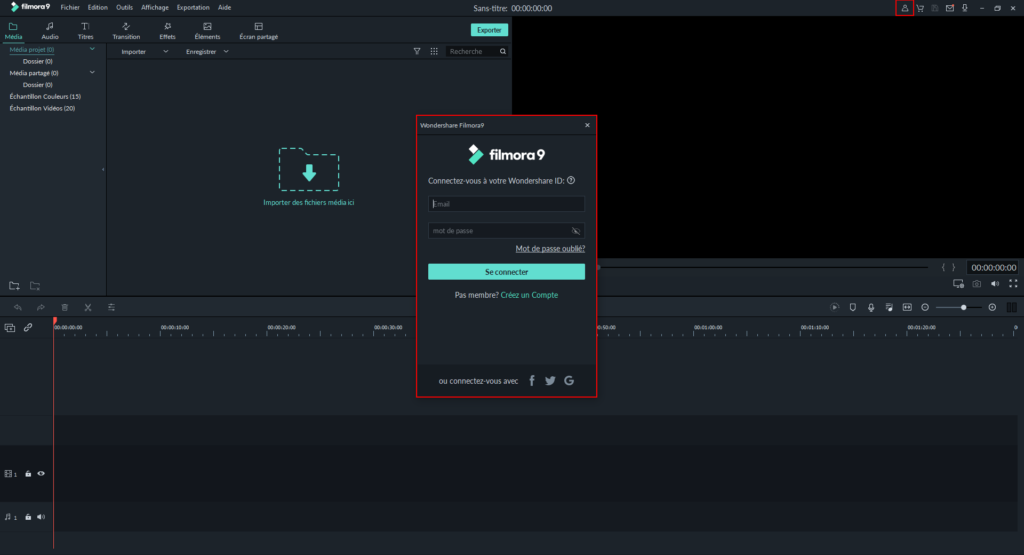This screenshot has height=555, width=1024.
Task: Click the render preview icon
Action: [x=834, y=307]
